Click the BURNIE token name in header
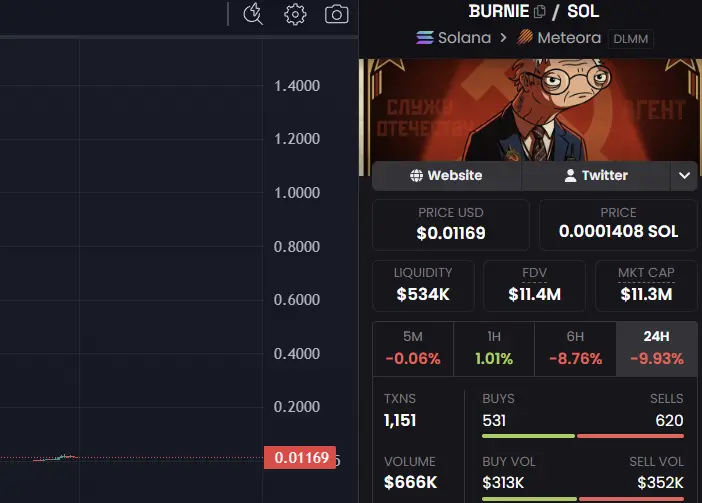The image size is (702, 503). 499,11
